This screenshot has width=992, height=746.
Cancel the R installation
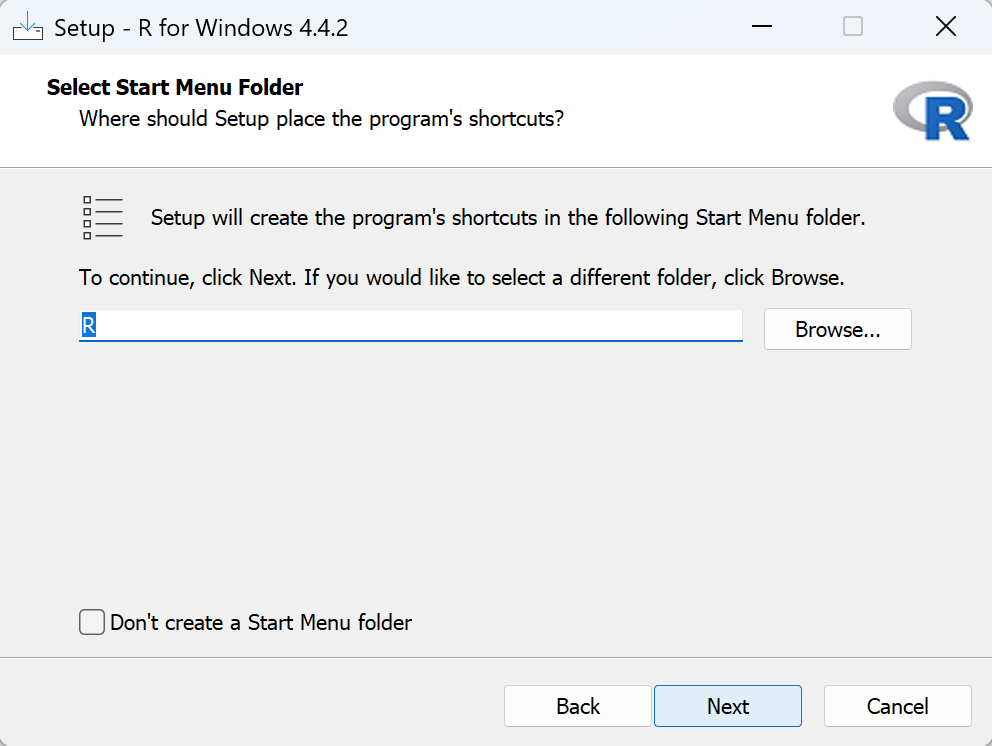(x=897, y=706)
